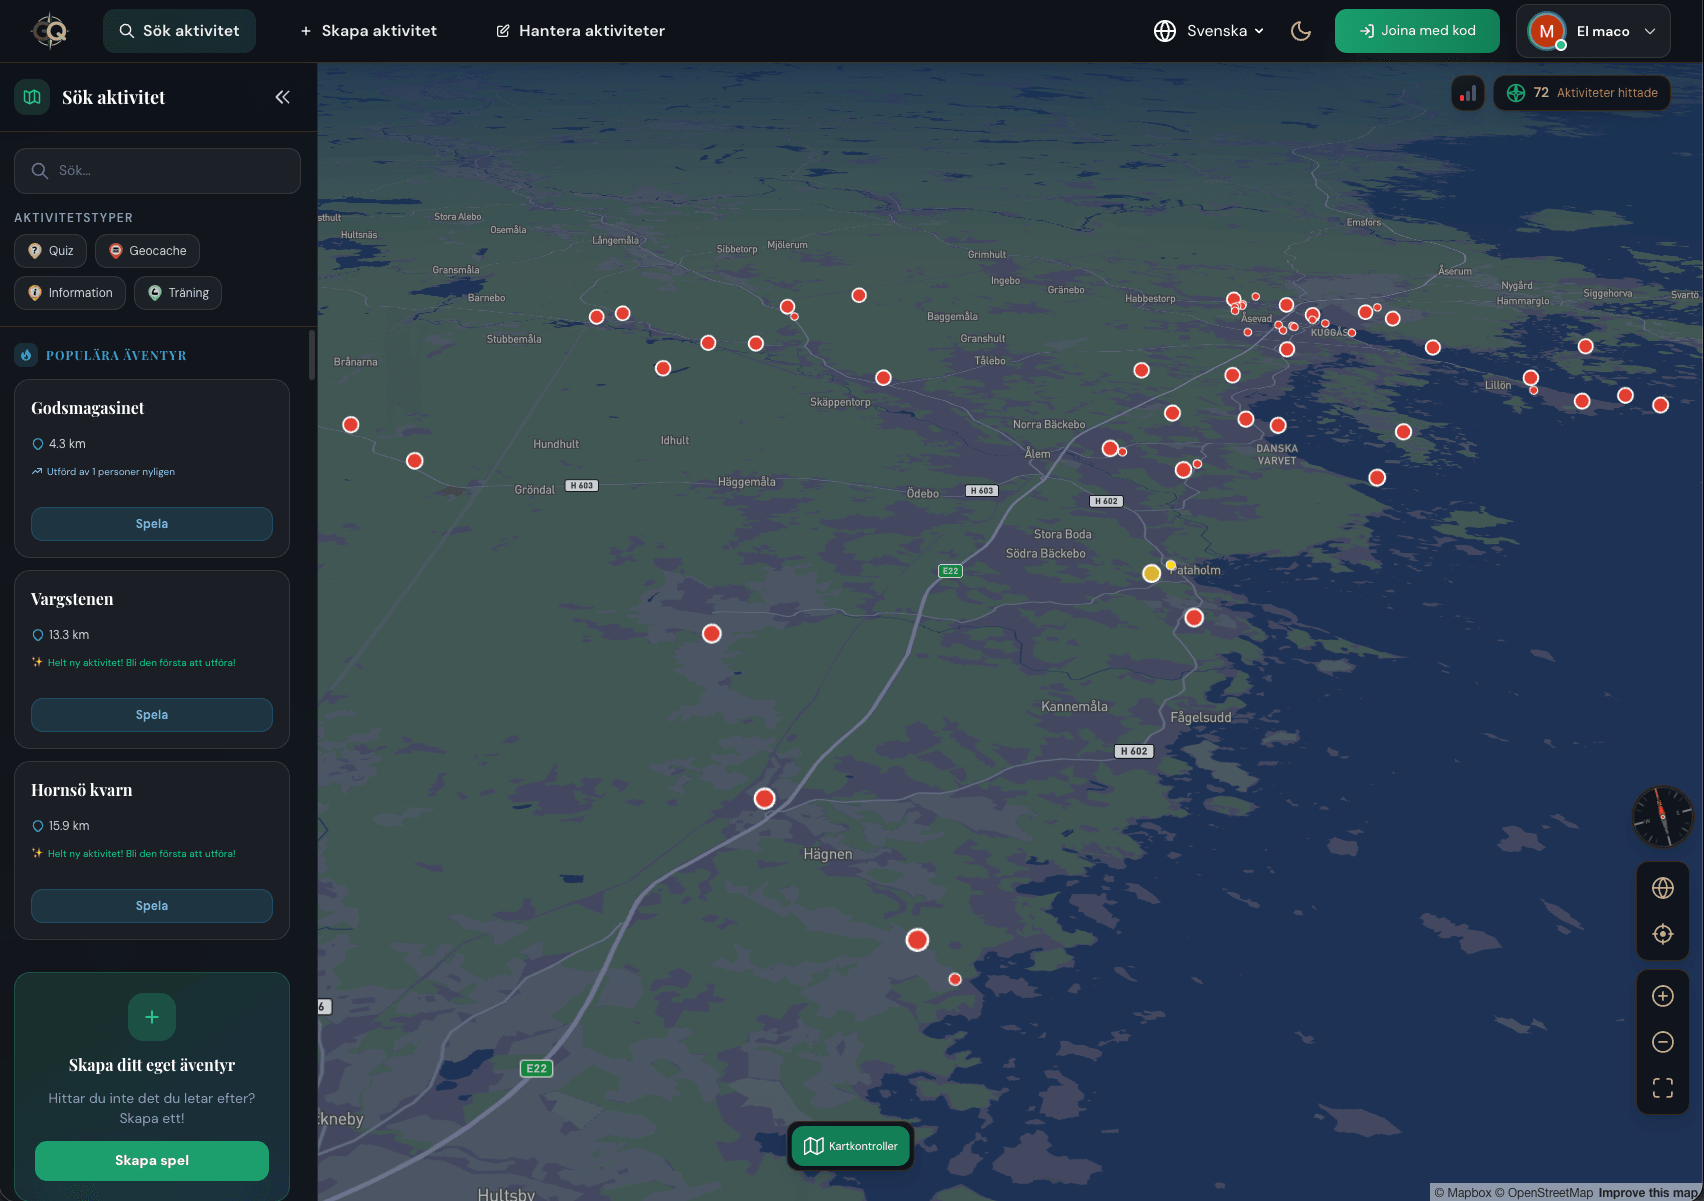Toggle the Träning activity type

pyautogui.click(x=177, y=292)
